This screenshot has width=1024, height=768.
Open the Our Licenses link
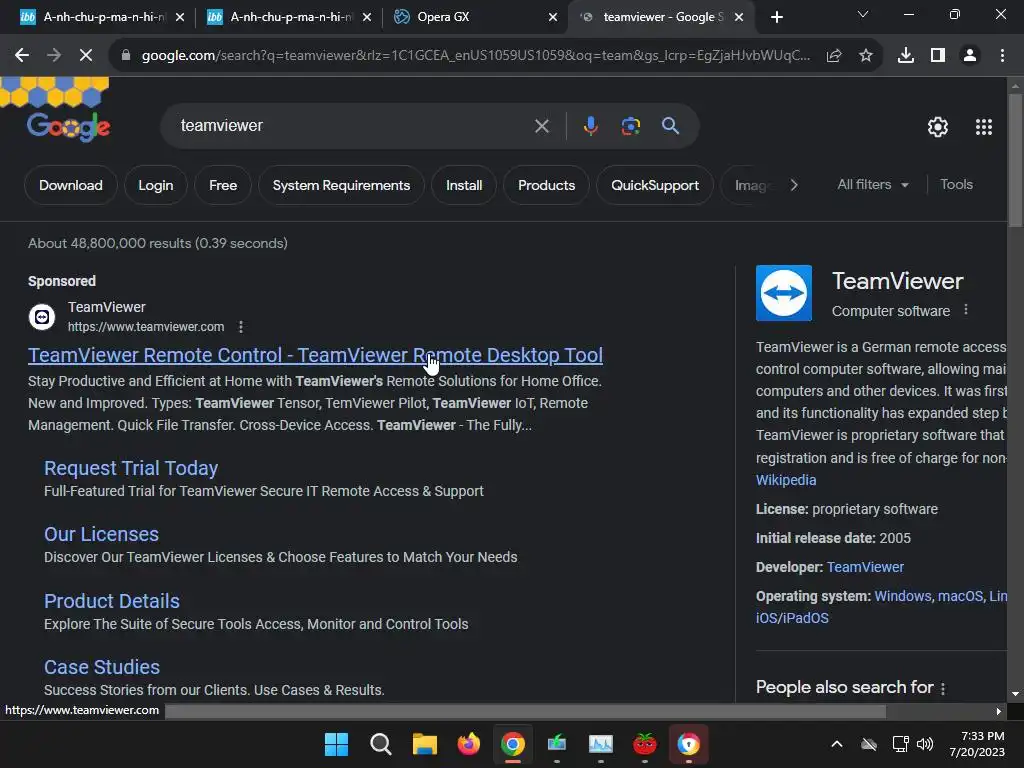[101, 534]
